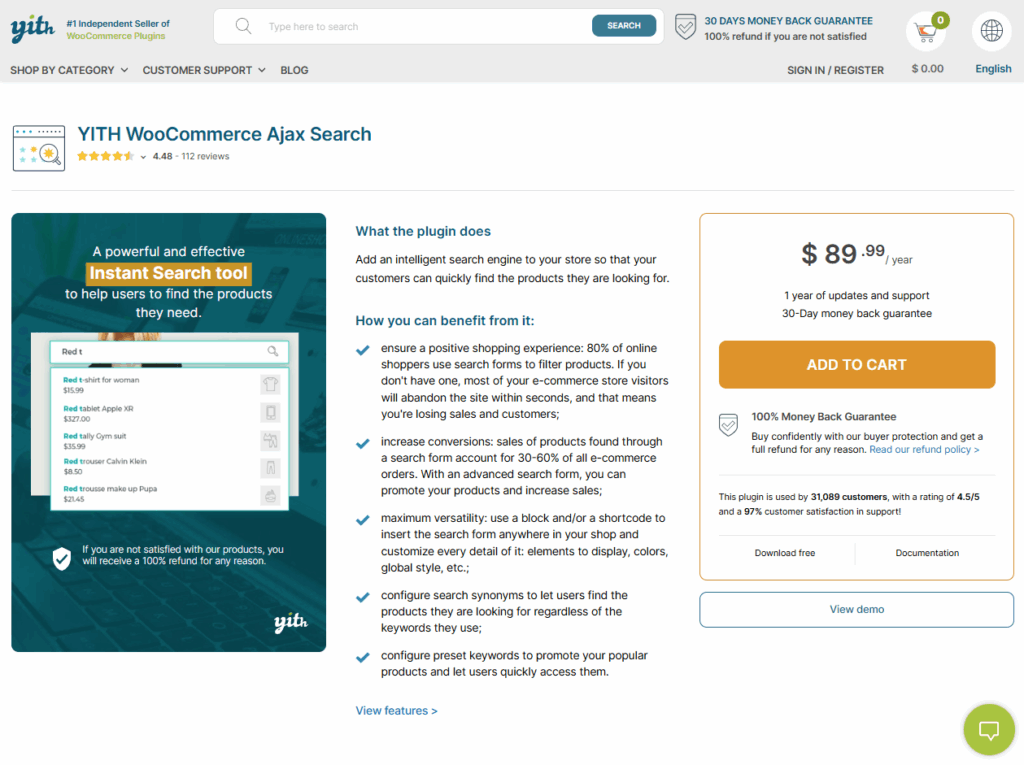Open the BLOG menu item
Viewport: 1024px width, 765px height.
click(294, 70)
